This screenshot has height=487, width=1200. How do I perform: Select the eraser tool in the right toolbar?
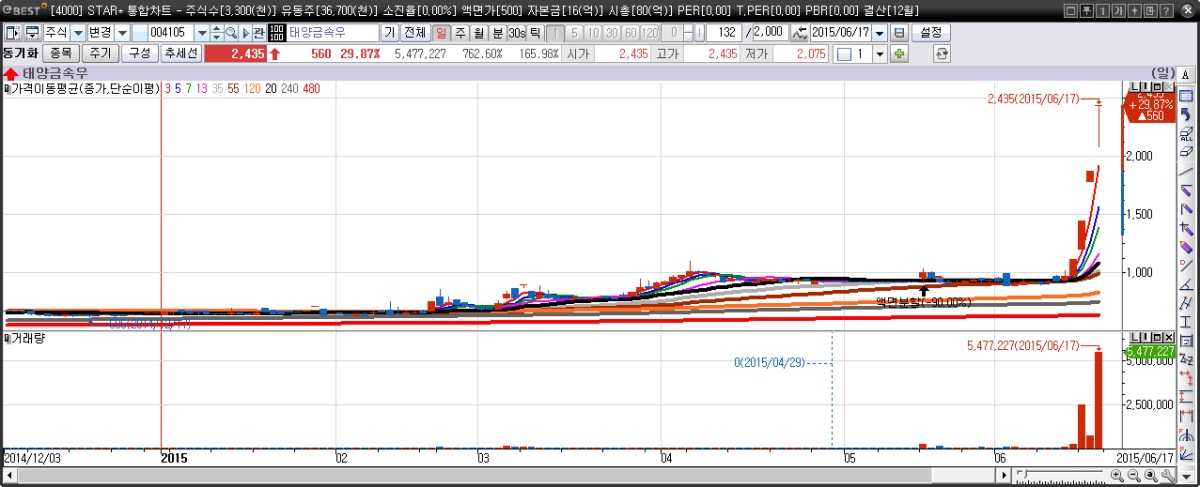pos(1186,152)
